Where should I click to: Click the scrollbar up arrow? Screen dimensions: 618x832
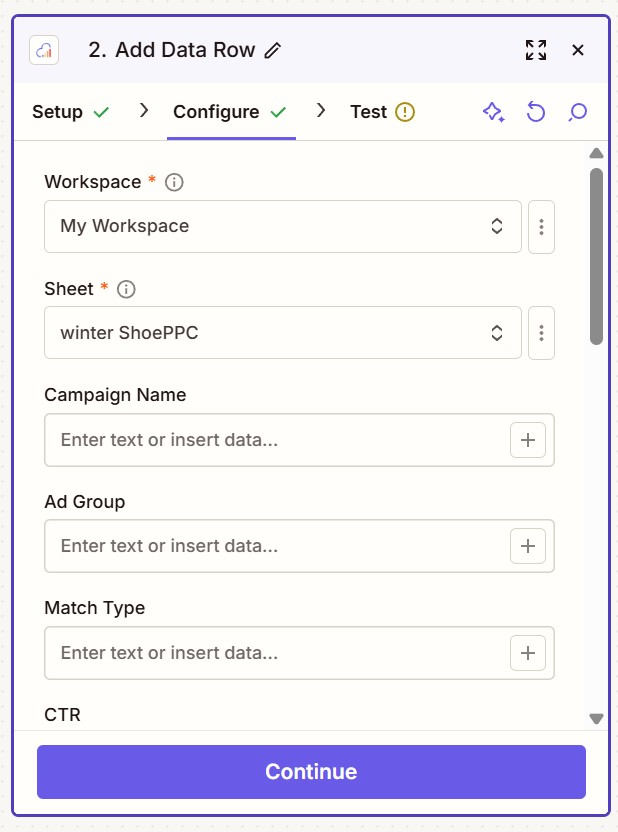[x=596, y=153]
